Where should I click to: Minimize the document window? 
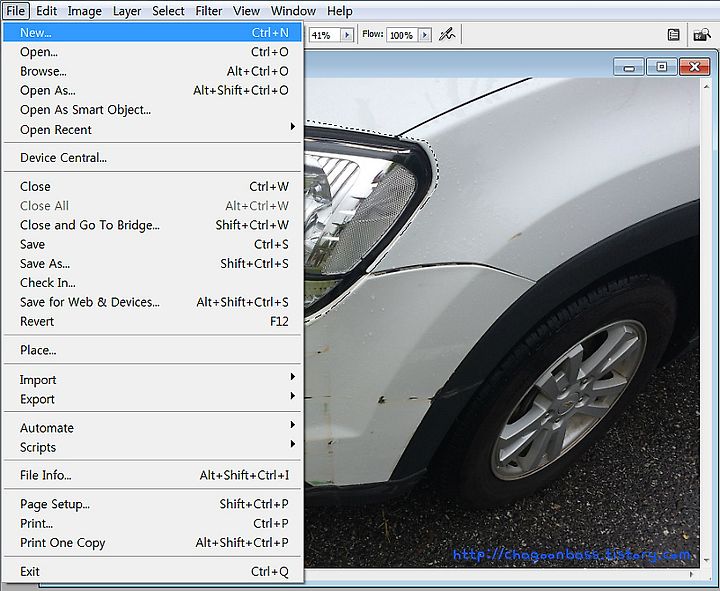[x=629, y=67]
